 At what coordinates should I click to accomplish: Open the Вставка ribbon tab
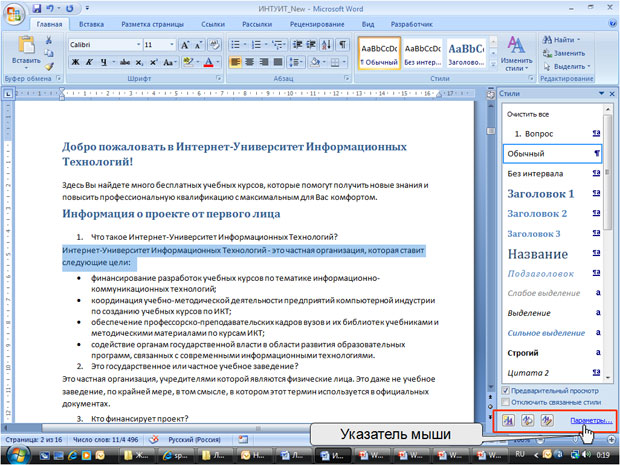pyautogui.click(x=91, y=24)
